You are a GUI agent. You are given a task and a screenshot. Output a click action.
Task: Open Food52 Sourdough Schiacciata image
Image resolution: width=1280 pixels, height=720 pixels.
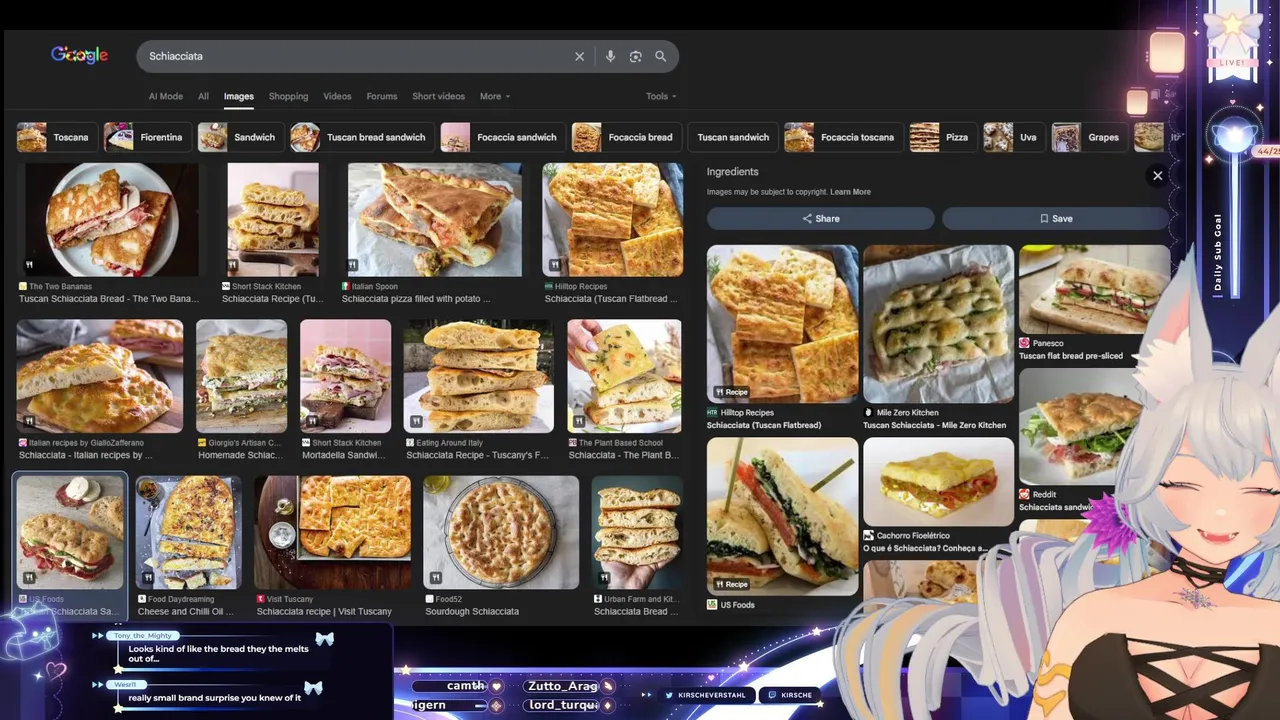pyautogui.click(x=501, y=532)
